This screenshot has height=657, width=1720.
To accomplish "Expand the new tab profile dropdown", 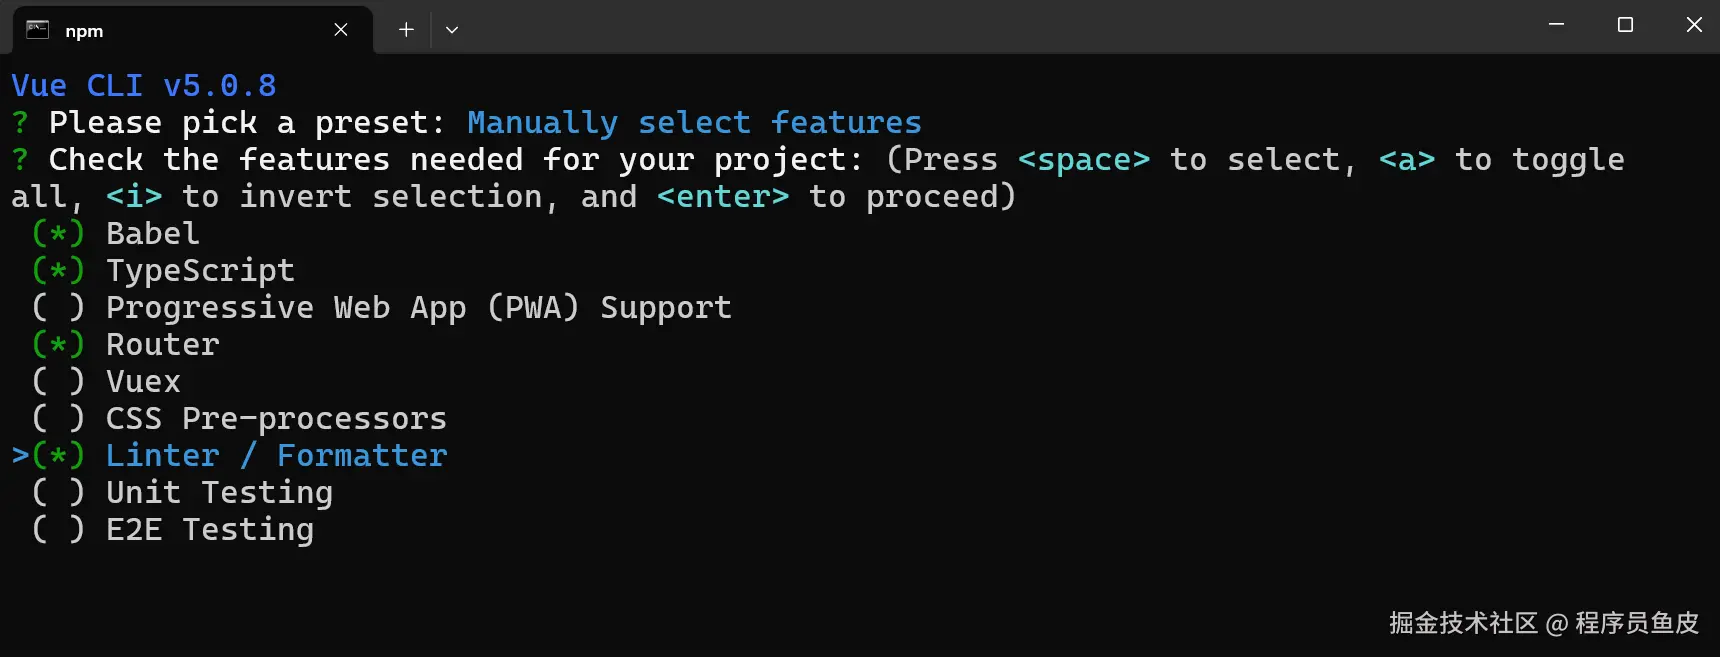I will tap(452, 30).
